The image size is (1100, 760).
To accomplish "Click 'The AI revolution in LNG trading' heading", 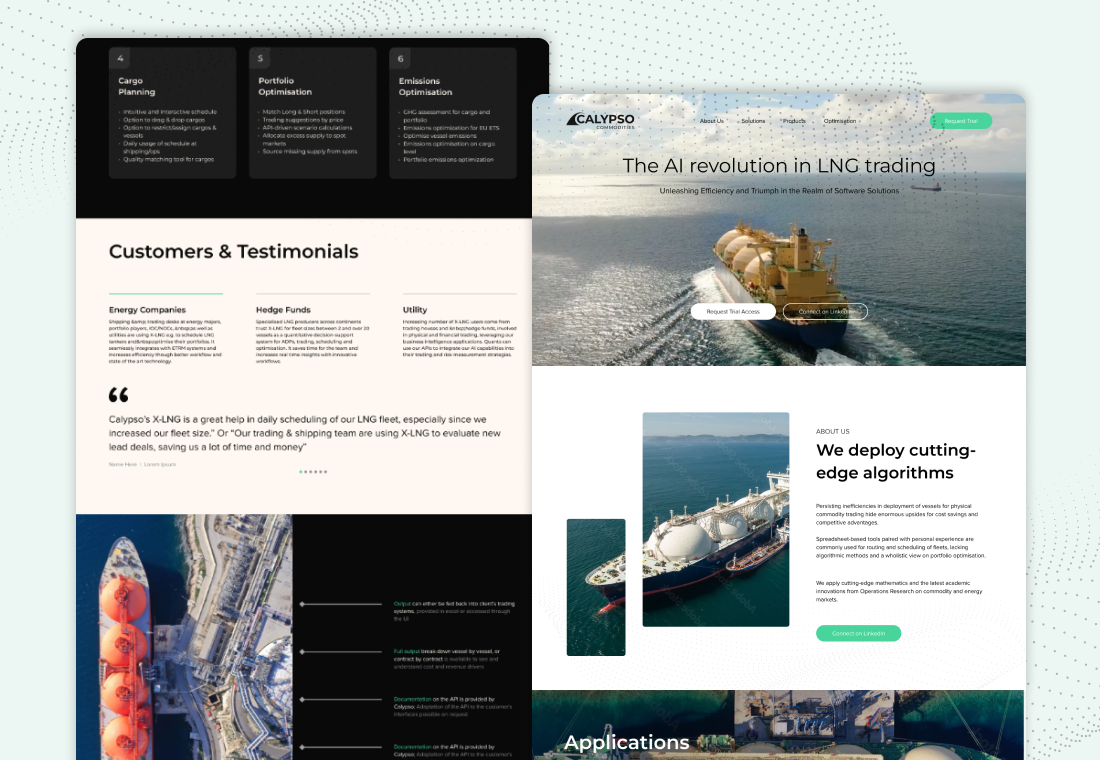I will coord(779,166).
